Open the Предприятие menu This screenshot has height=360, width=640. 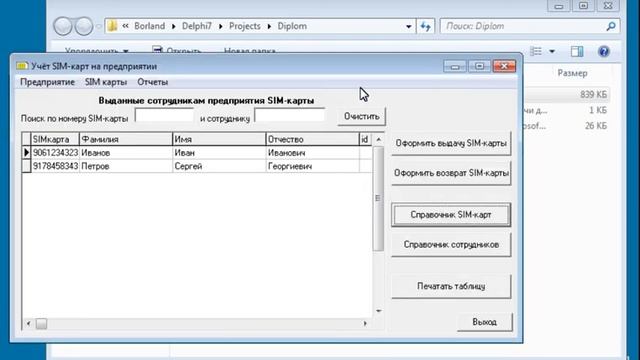click(x=47, y=82)
